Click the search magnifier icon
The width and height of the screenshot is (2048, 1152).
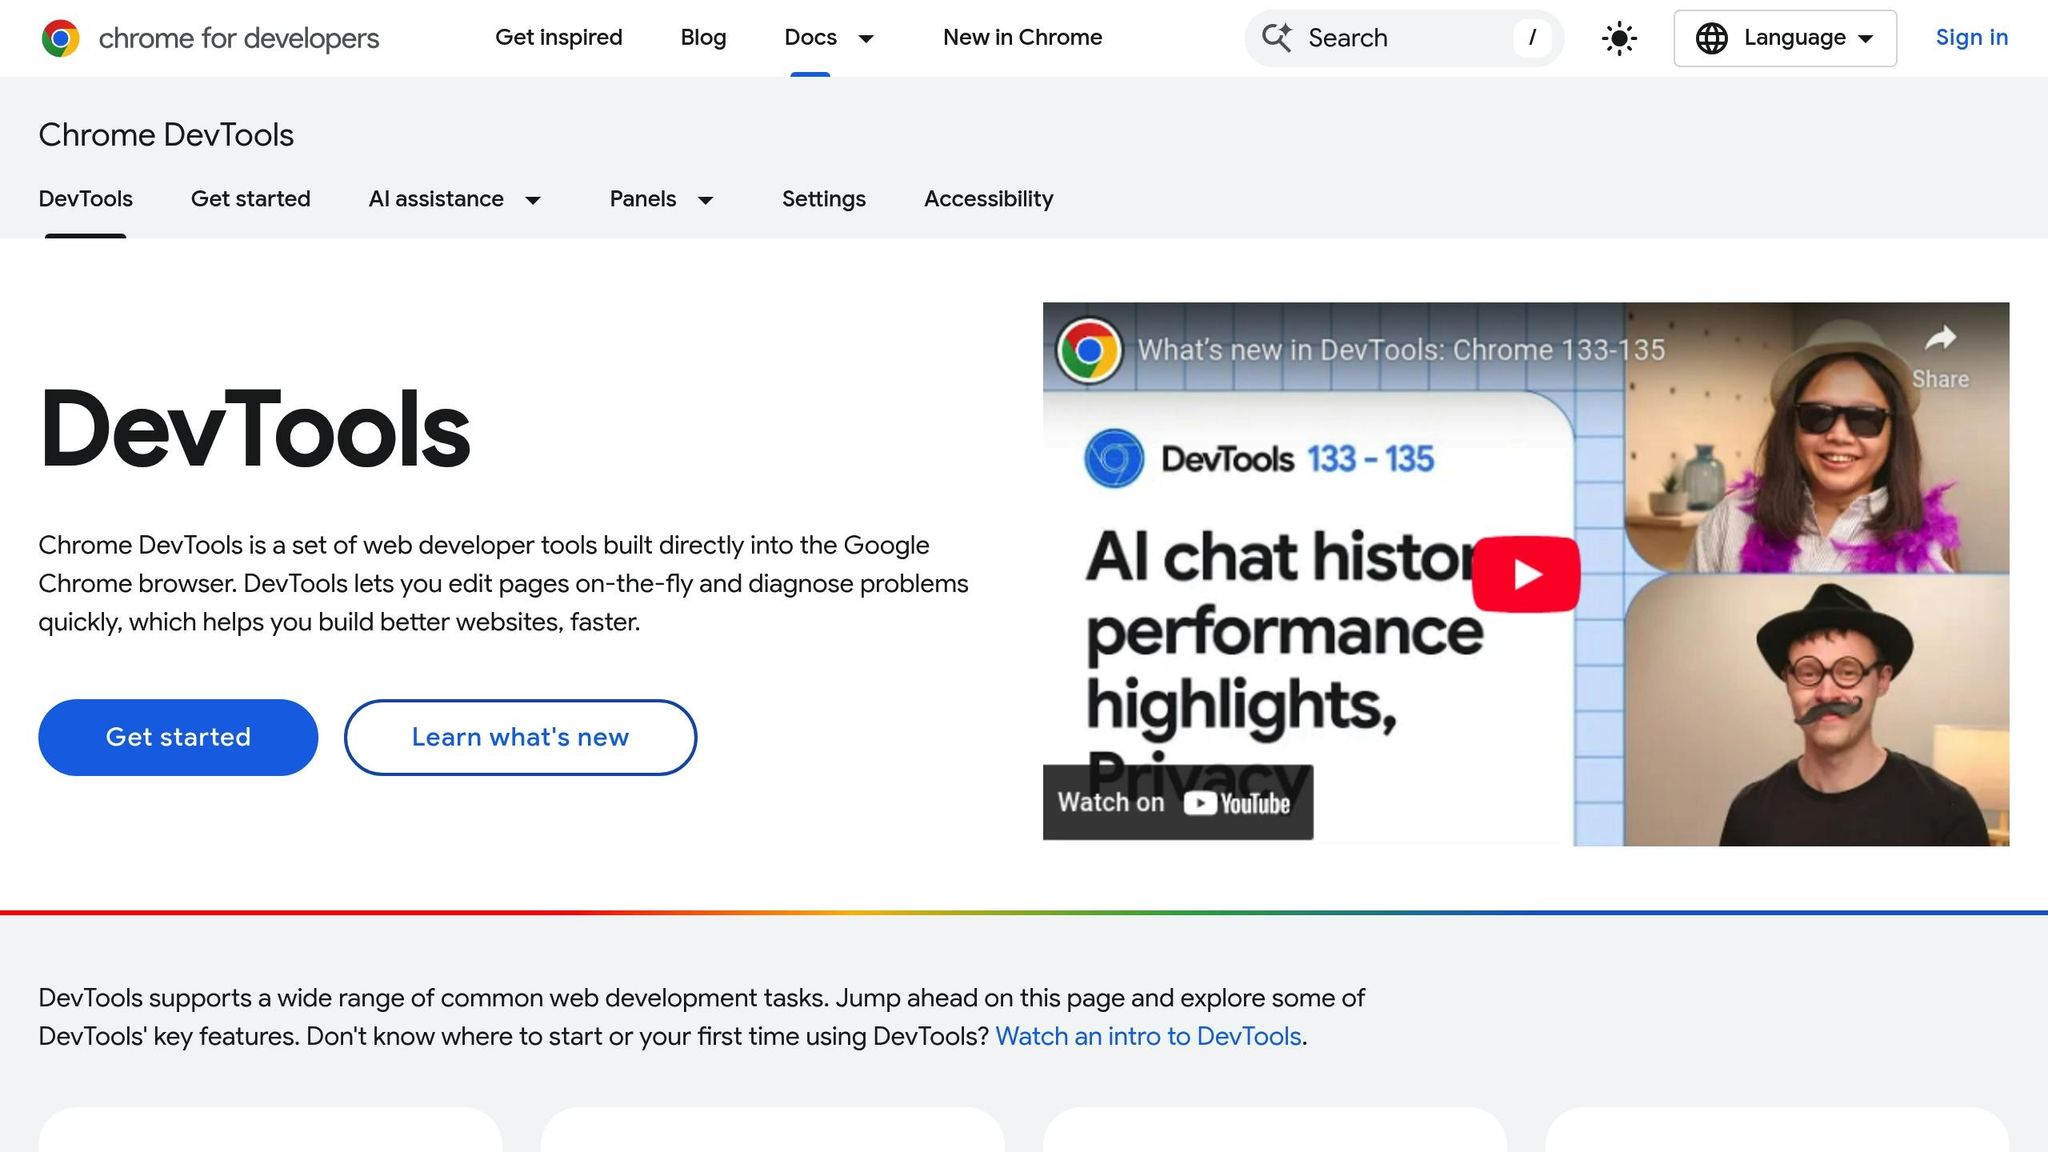coord(1277,38)
